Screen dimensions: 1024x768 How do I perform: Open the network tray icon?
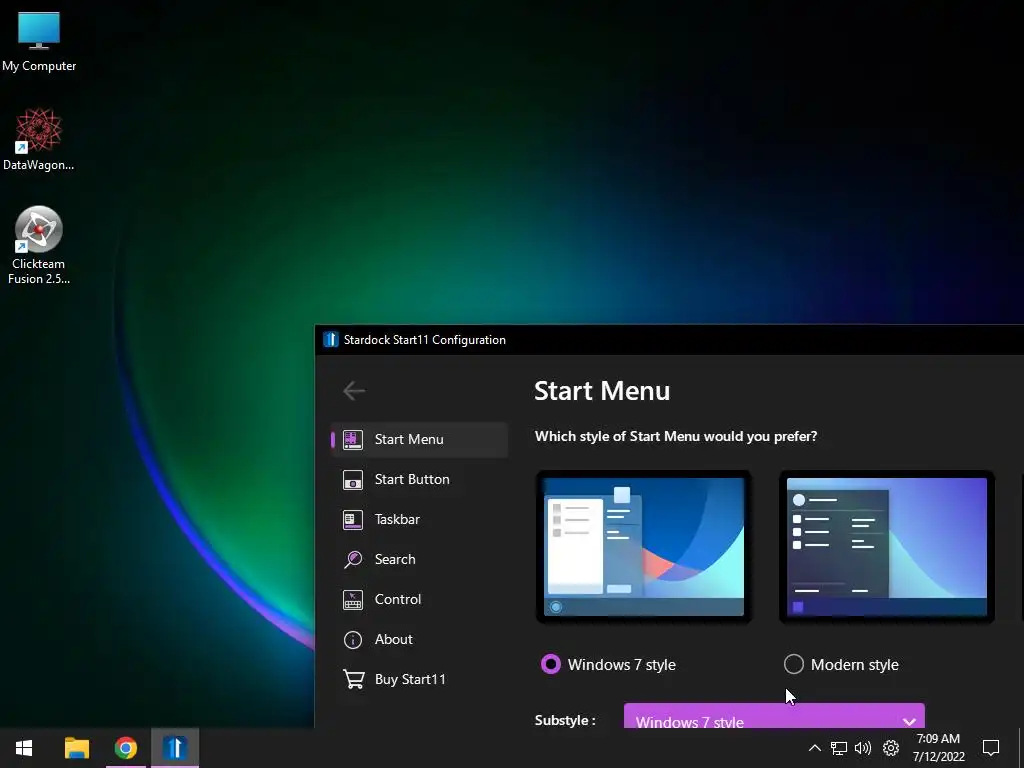[x=839, y=748]
